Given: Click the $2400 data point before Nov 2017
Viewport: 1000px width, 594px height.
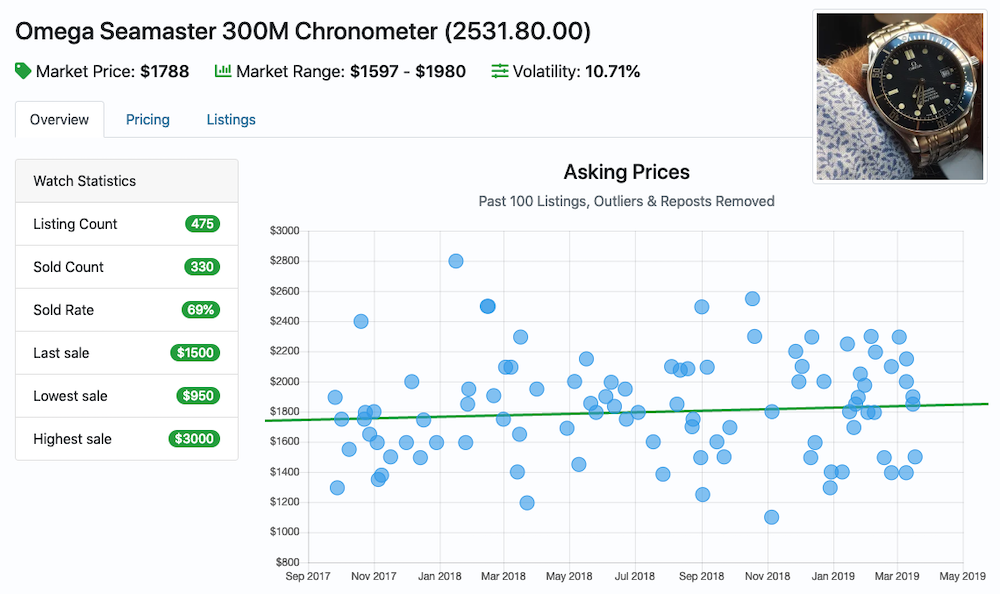Looking at the screenshot, I should pyautogui.click(x=361, y=322).
